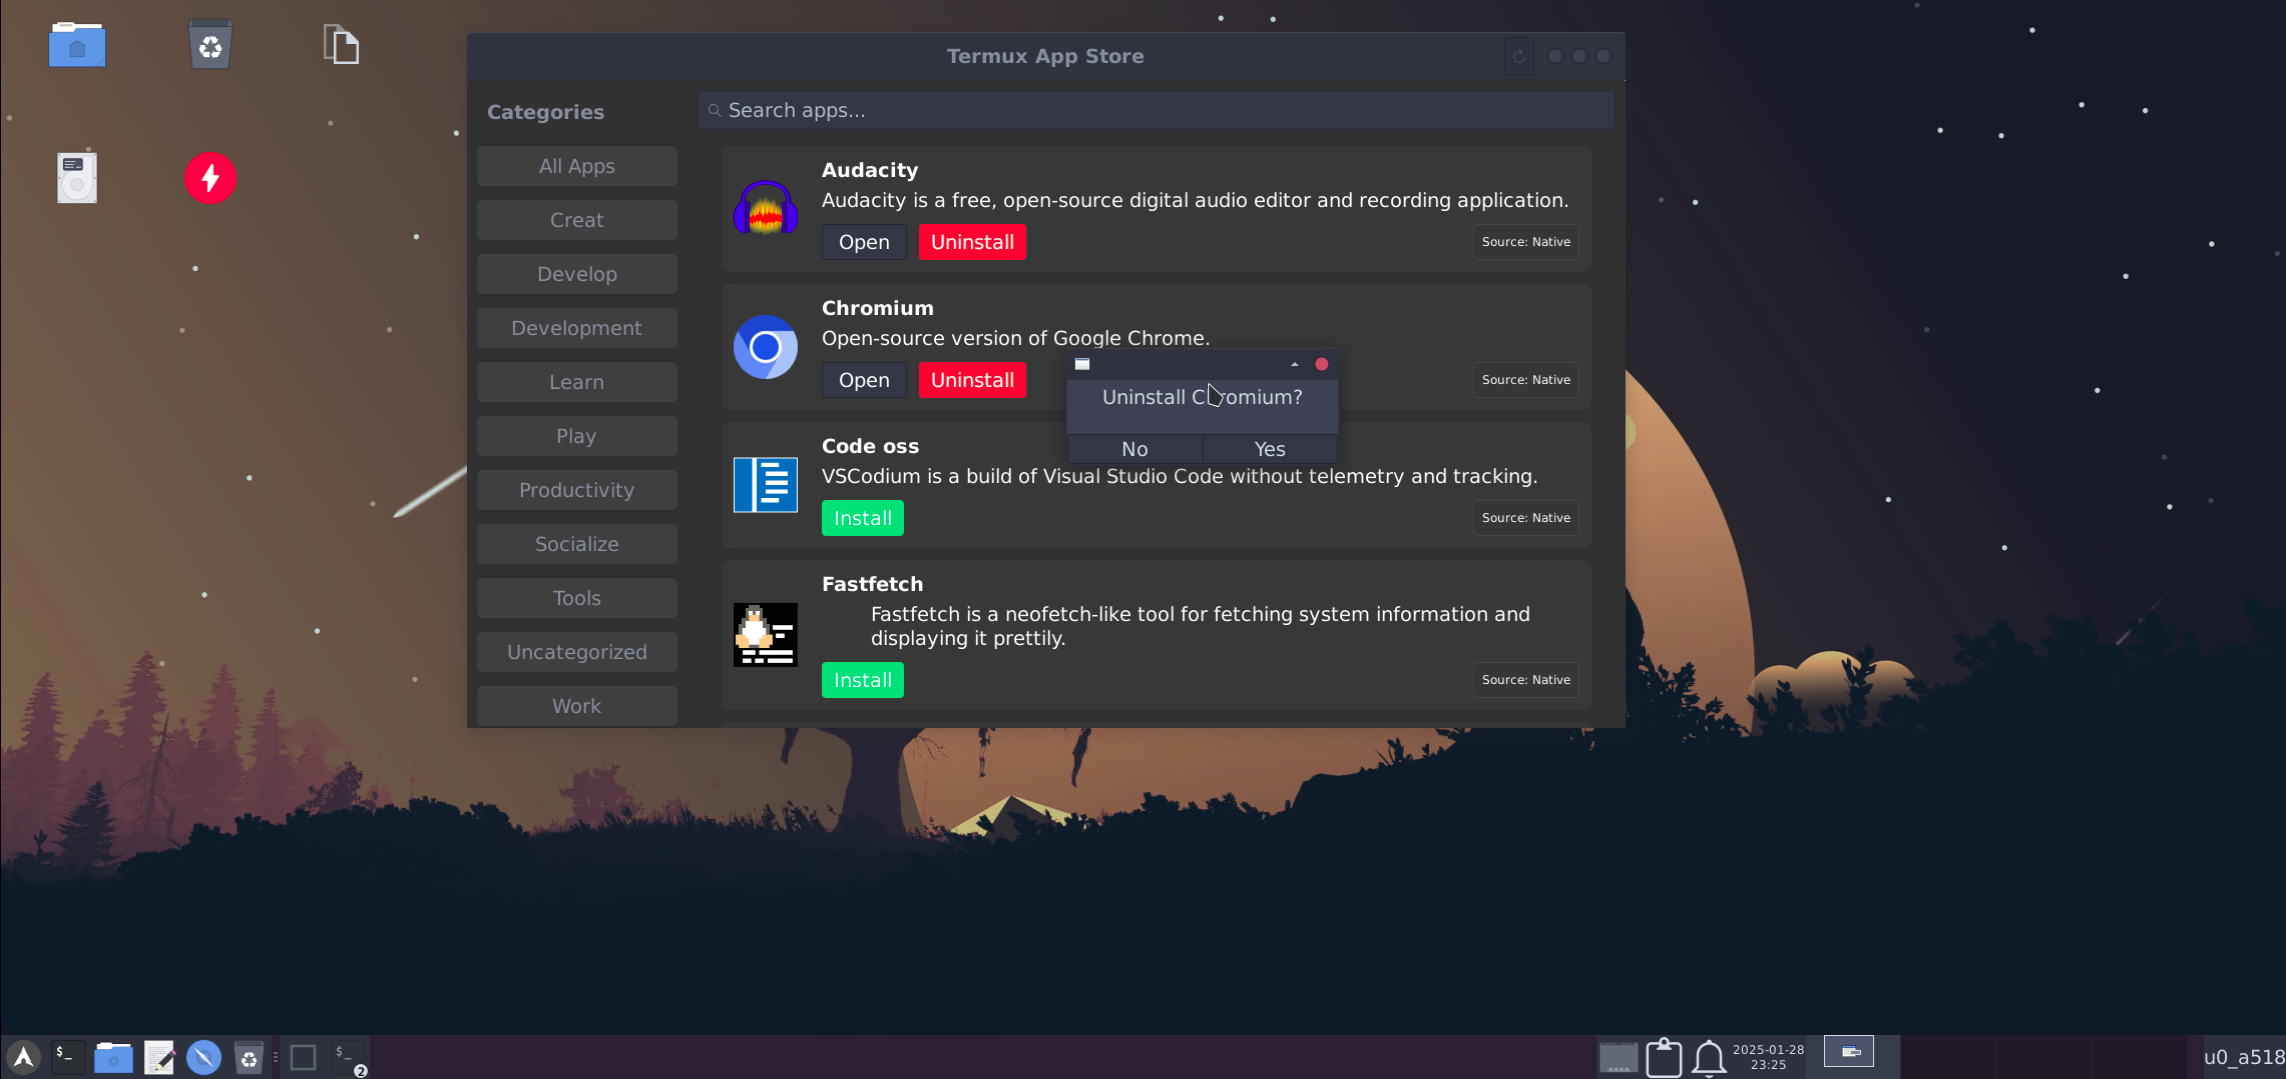Screen dimensions: 2286x1079
Task: Select the Creat category
Action: 577,220
